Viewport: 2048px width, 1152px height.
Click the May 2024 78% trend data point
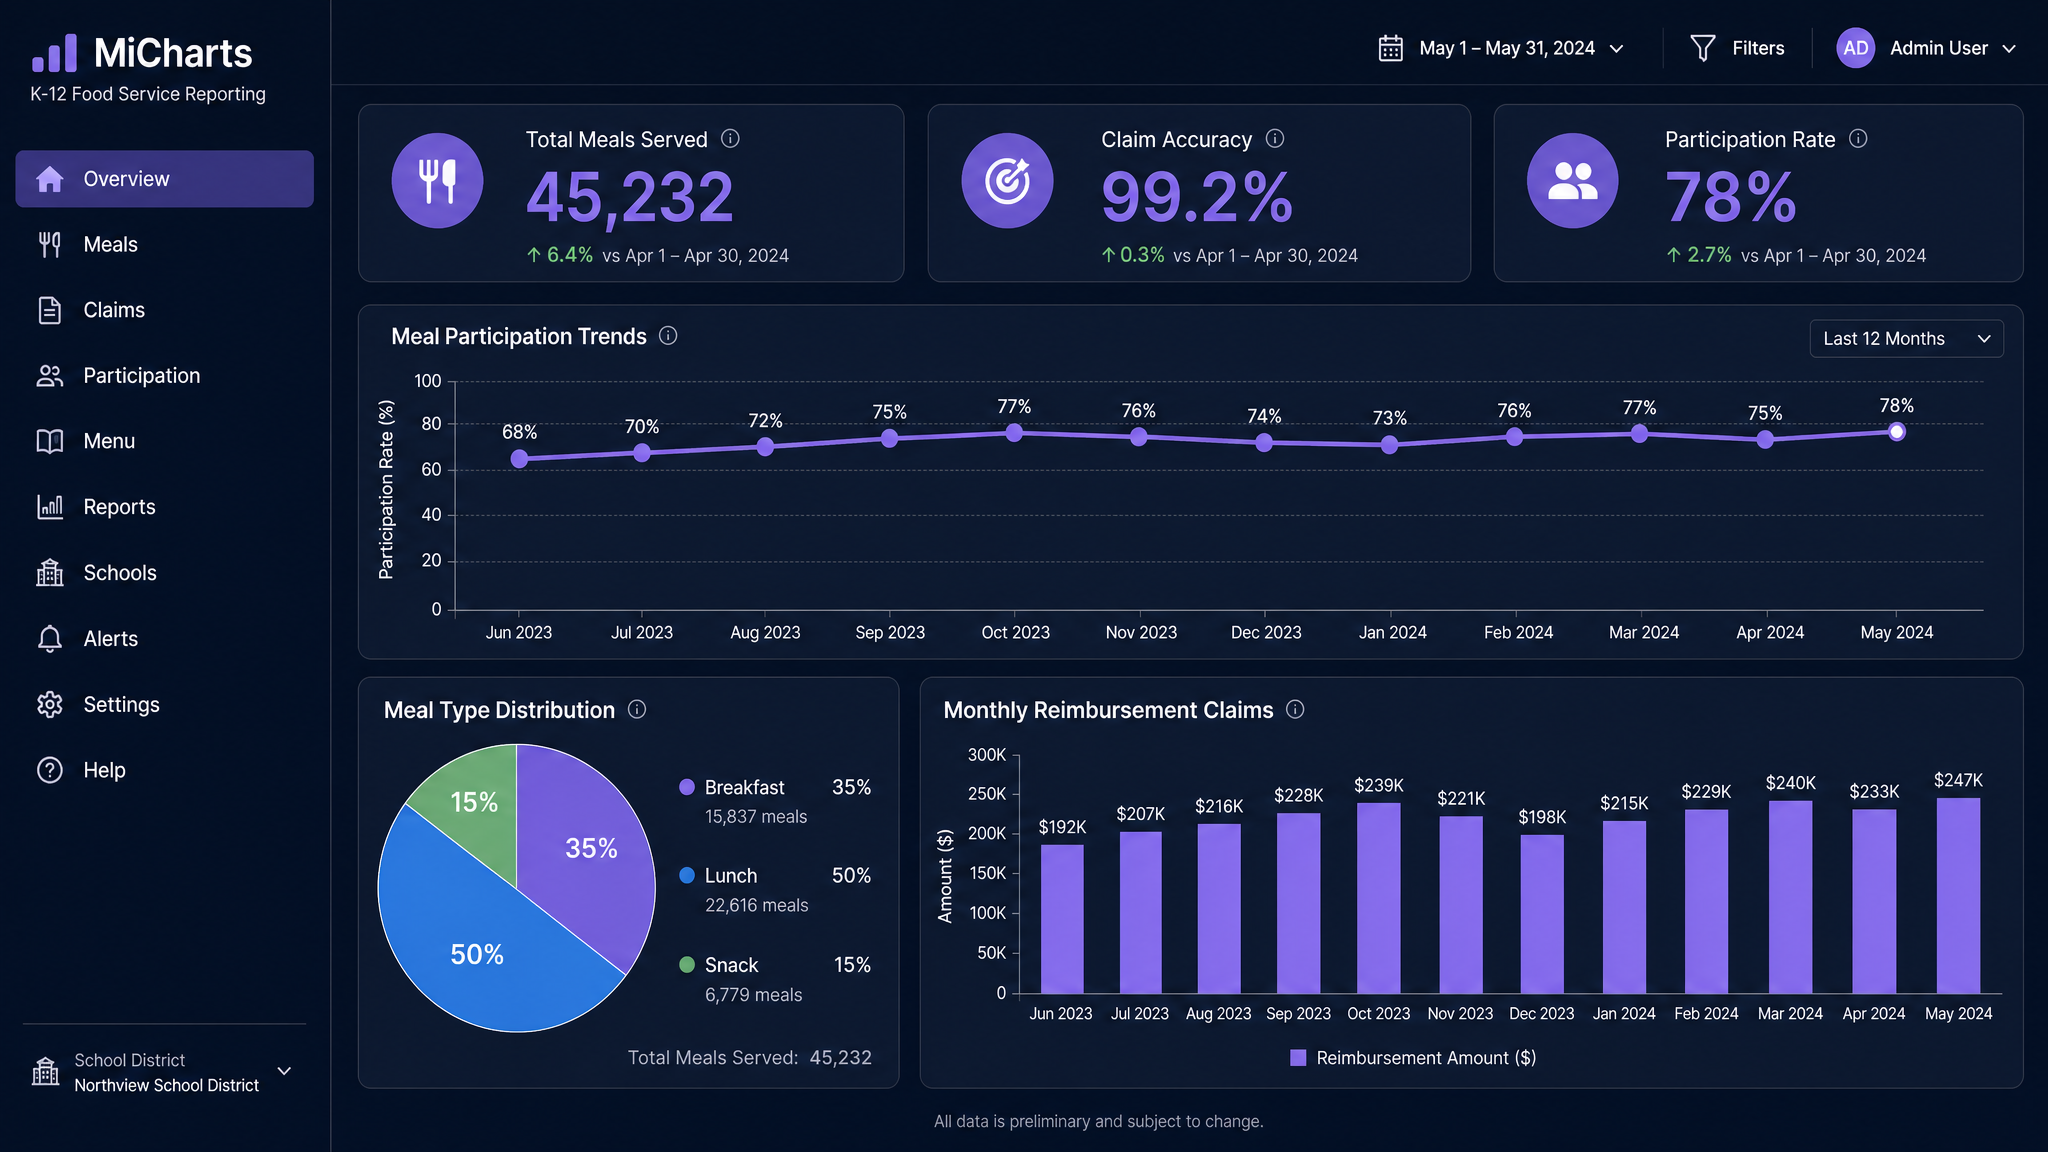1896,432
